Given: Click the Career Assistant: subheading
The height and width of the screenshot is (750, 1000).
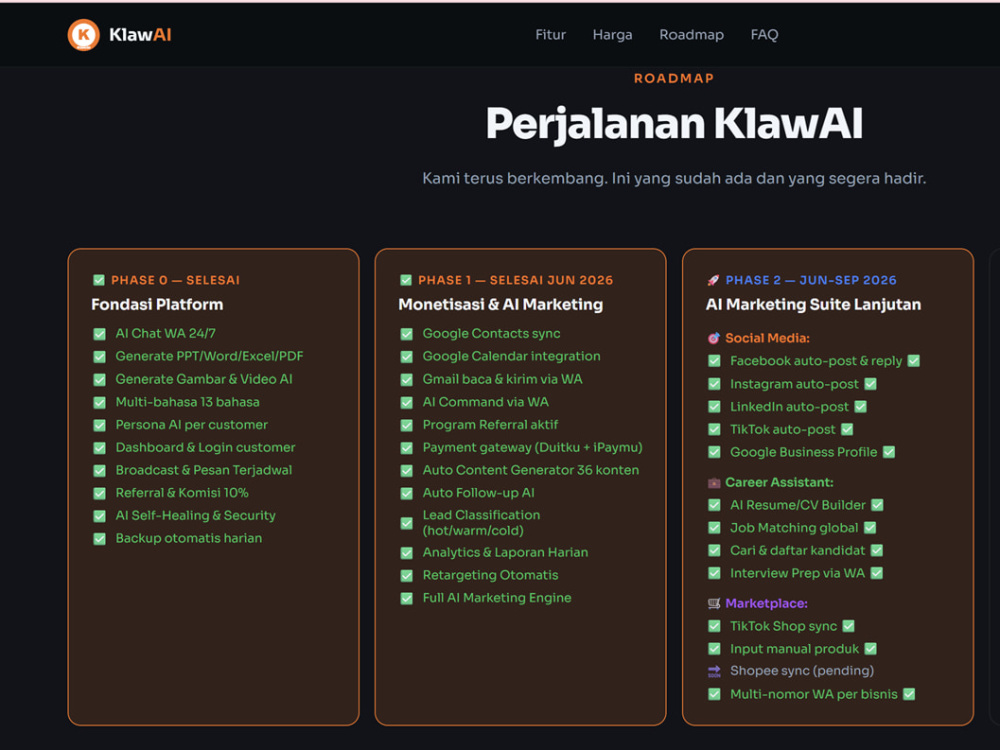Looking at the screenshot, I should pos(779,483).
